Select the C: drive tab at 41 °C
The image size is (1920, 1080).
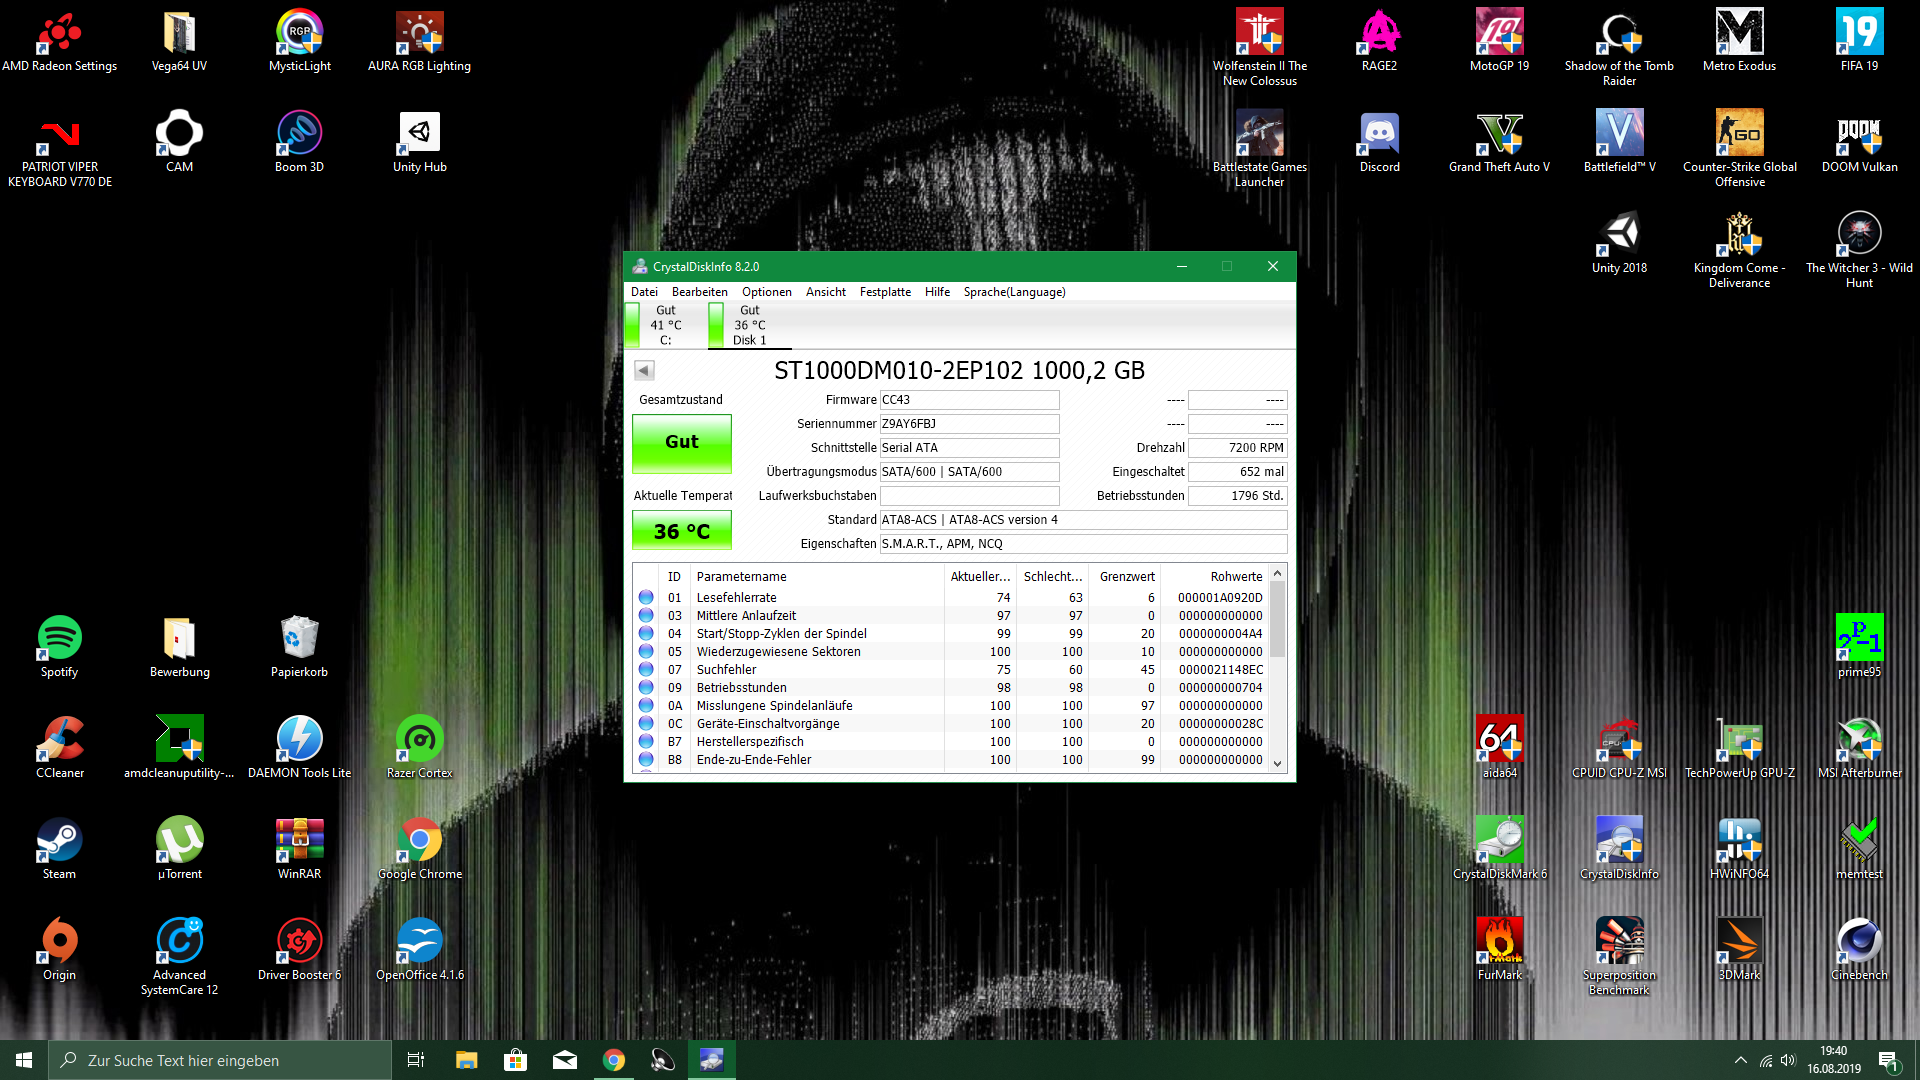tap(664, 326)
